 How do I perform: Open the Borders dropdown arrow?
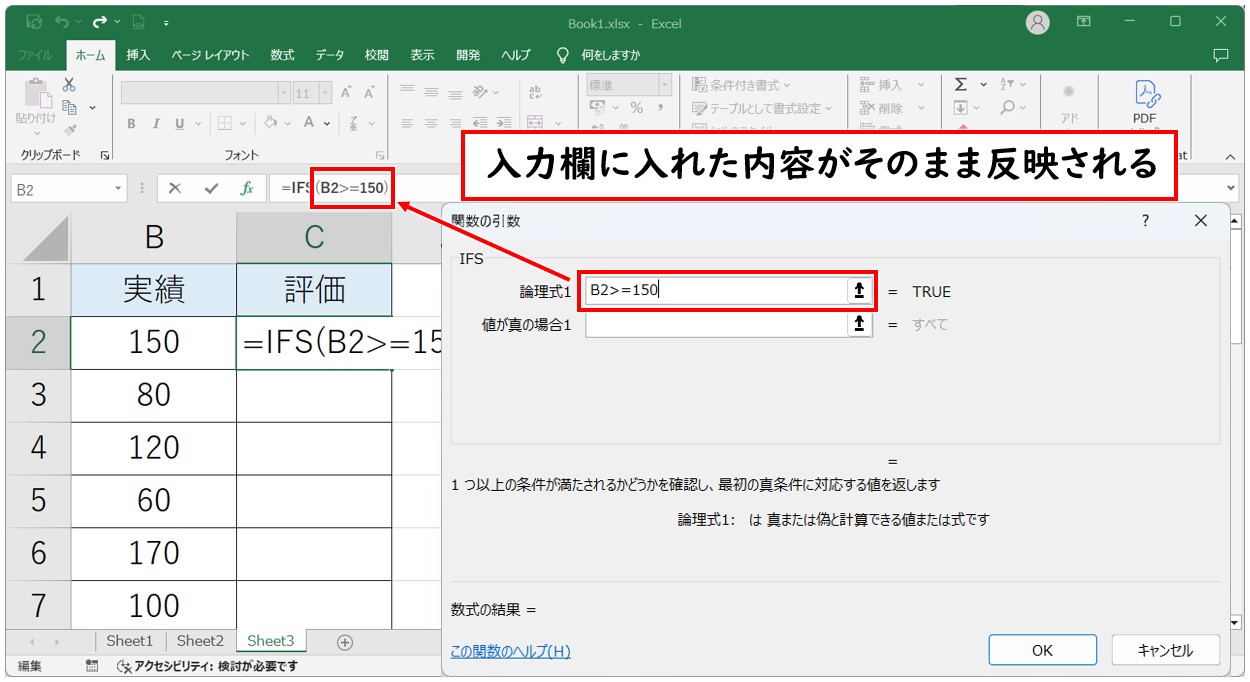point(244,124)
